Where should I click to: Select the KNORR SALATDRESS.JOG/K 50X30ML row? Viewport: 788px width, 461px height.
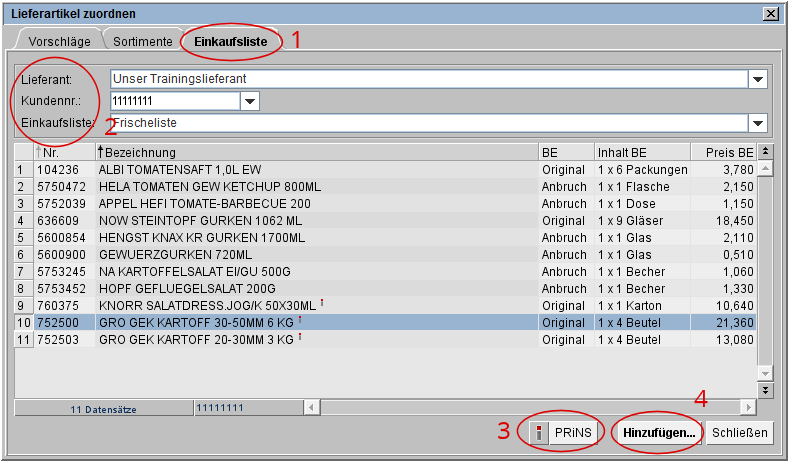tap(315, 305)
